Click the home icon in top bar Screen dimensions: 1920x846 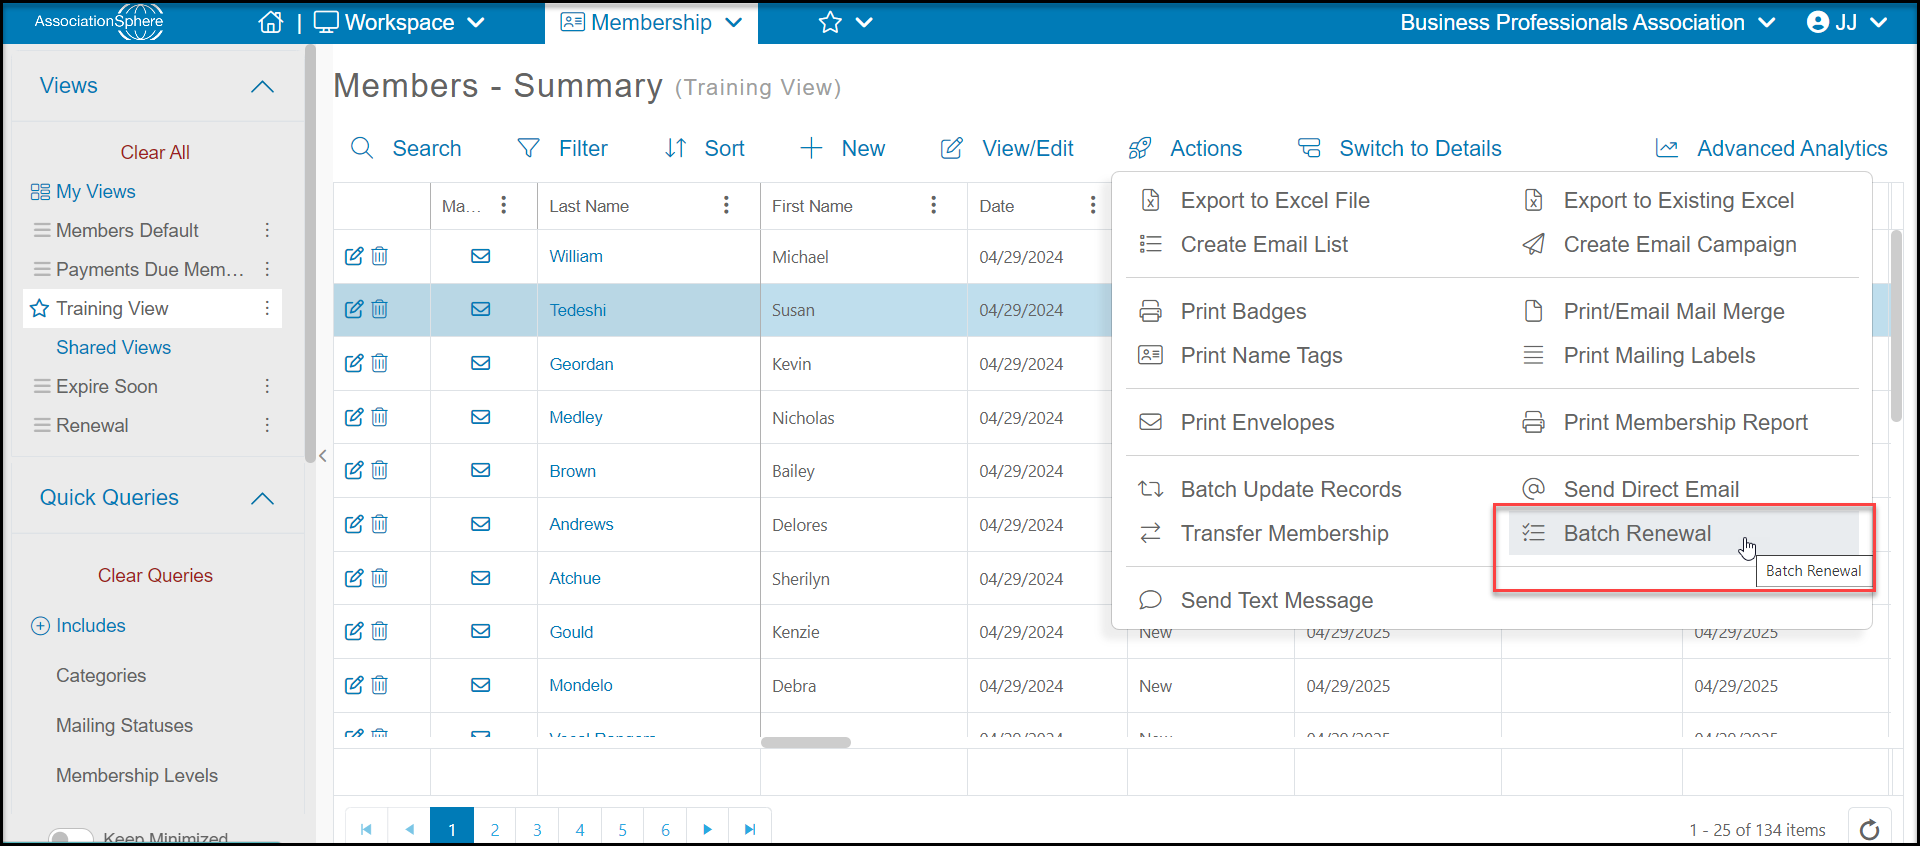[x=270, y=22]
